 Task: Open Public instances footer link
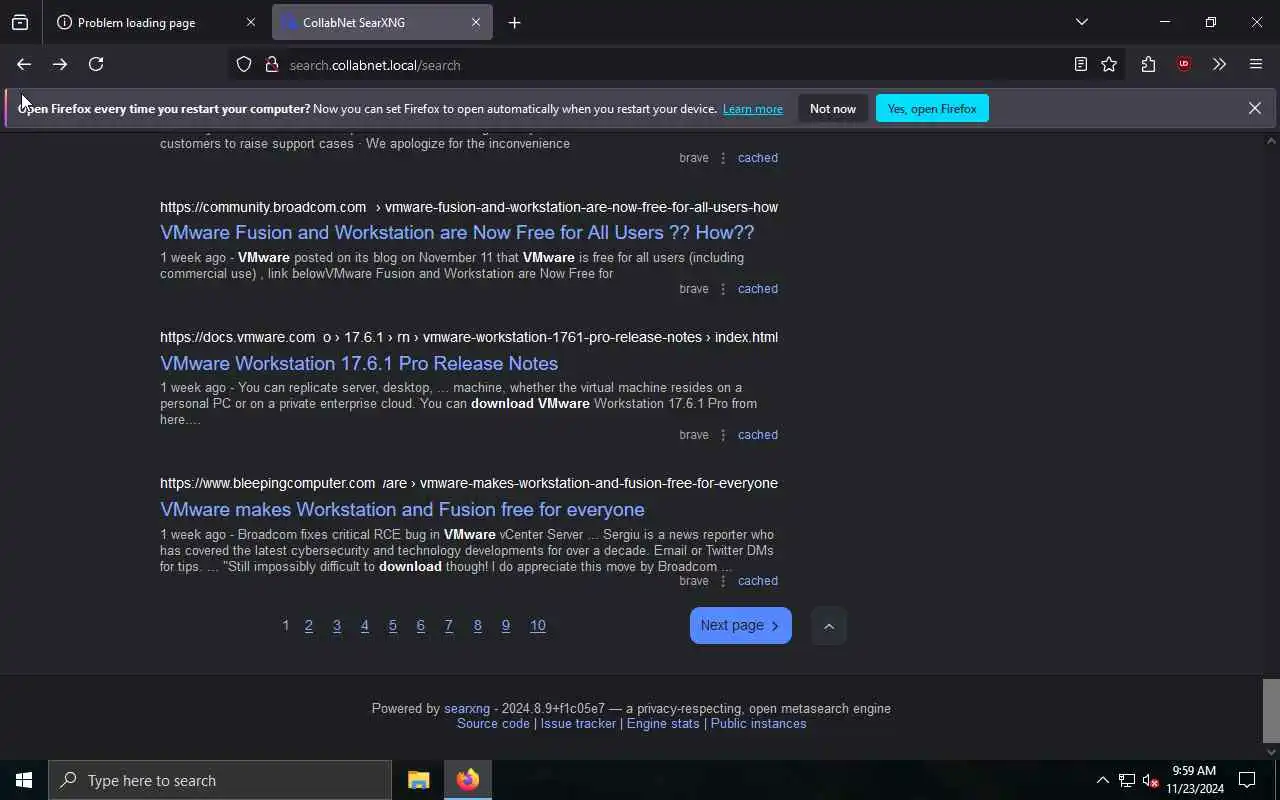point(758,724)
